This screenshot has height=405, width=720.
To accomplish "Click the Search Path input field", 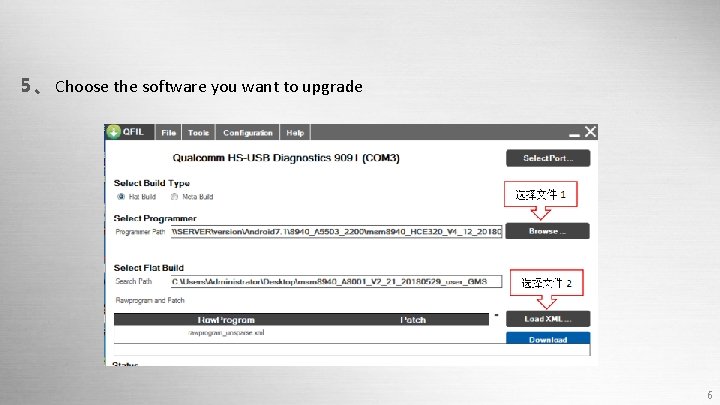I will [337, 281].
